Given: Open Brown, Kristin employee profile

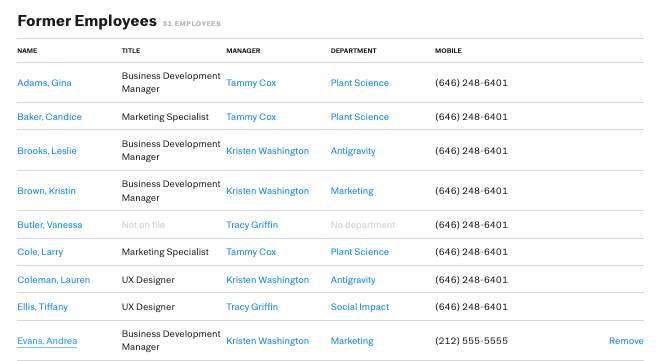Looking at the screenshot, I should (46, 191).
